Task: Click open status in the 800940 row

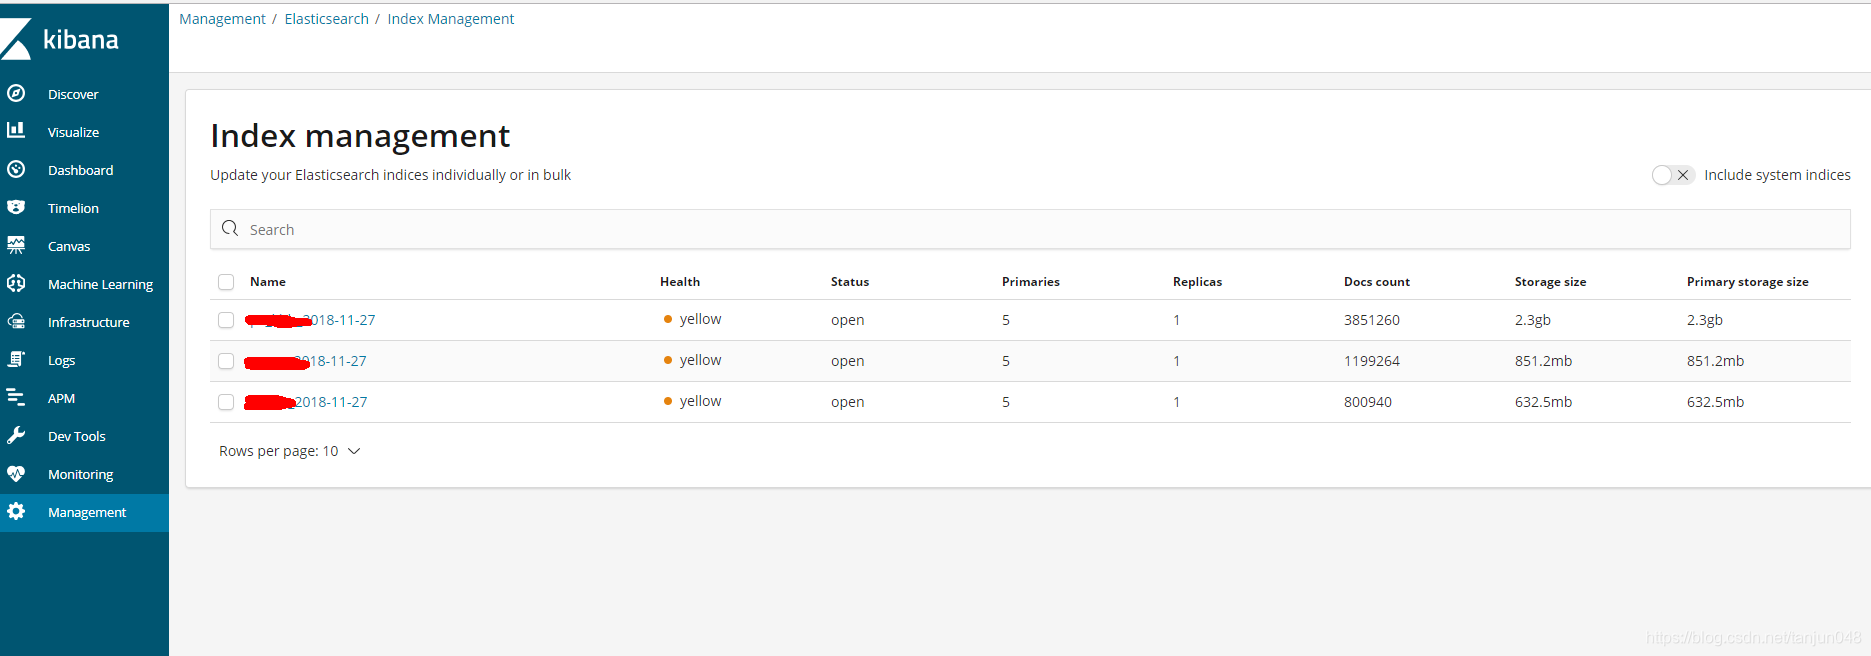Action: [847, 402]
